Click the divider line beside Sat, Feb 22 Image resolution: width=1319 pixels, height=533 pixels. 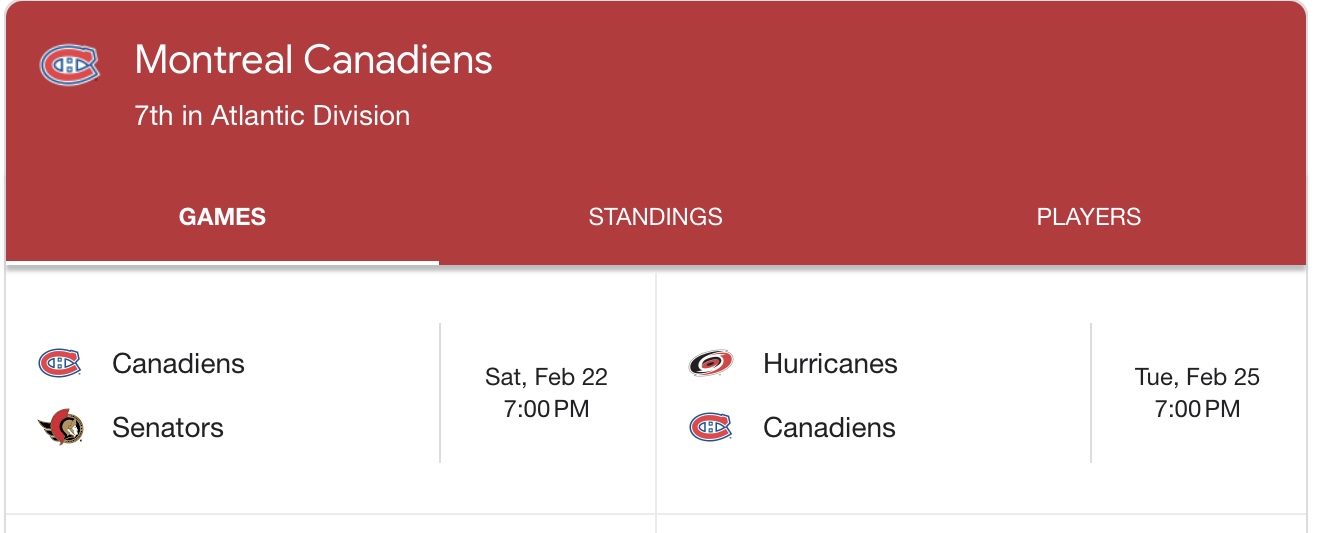coord(440,393)
